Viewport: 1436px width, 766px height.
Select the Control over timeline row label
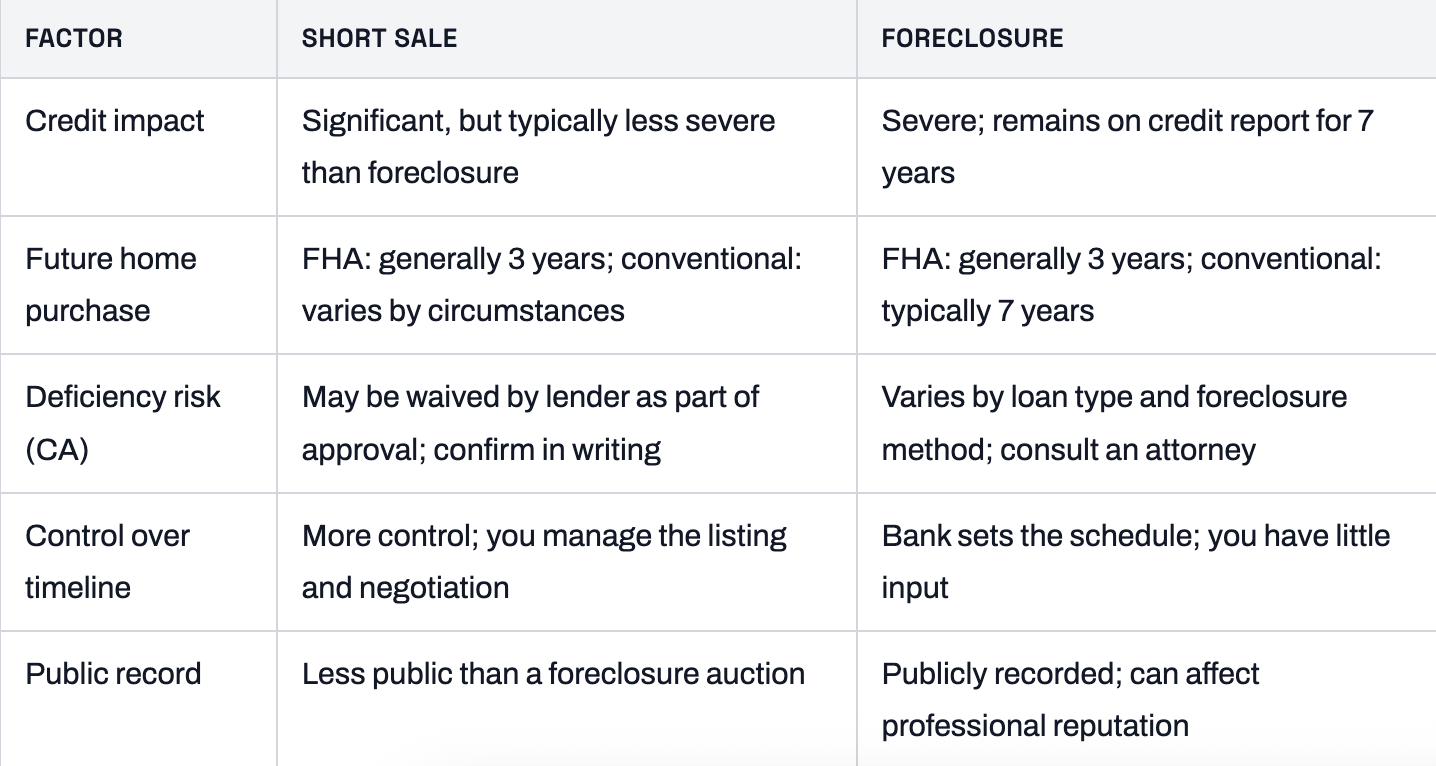[107, 561]
